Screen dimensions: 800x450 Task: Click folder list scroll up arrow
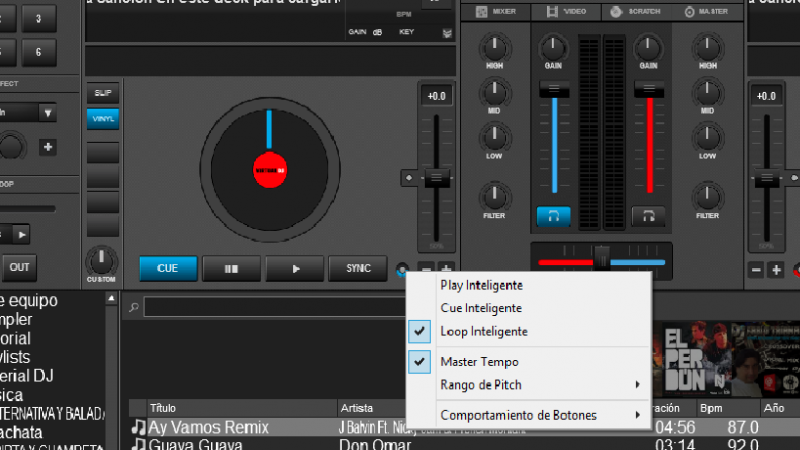click(x=111, y=298)
